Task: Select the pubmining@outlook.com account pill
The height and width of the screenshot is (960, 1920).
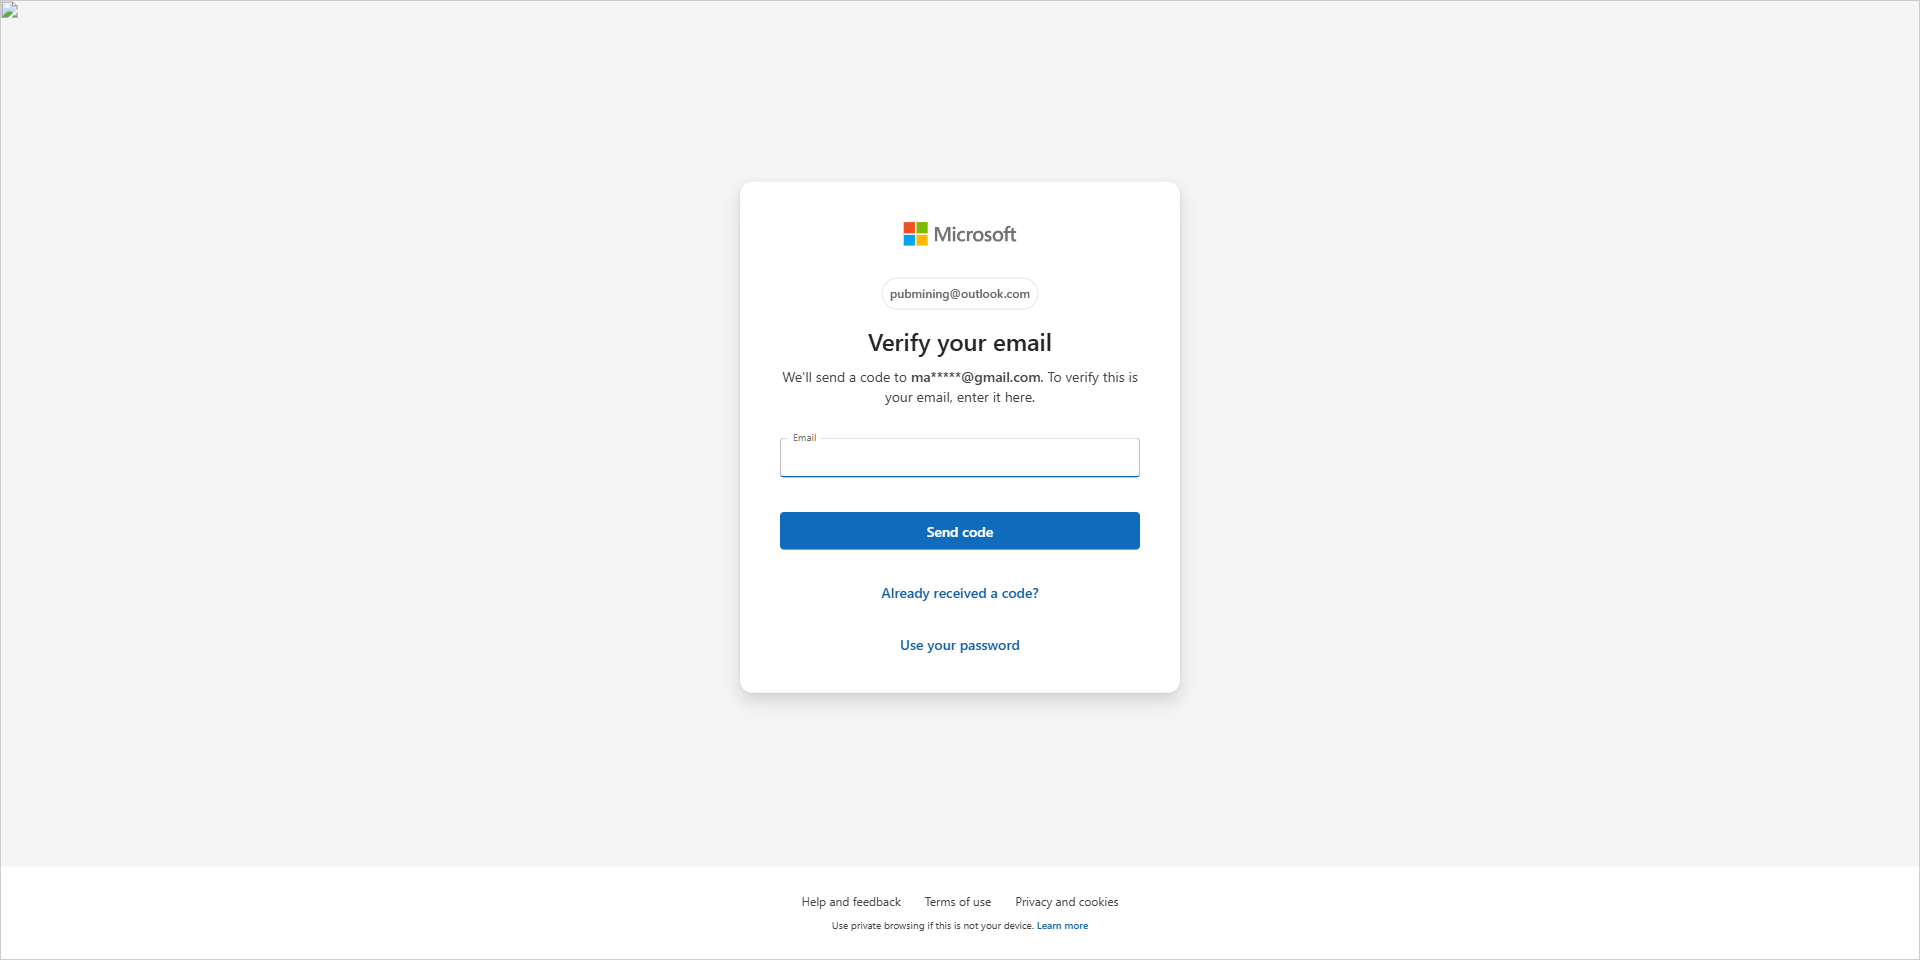Action: pyautogui.click(x=959, y=294)
